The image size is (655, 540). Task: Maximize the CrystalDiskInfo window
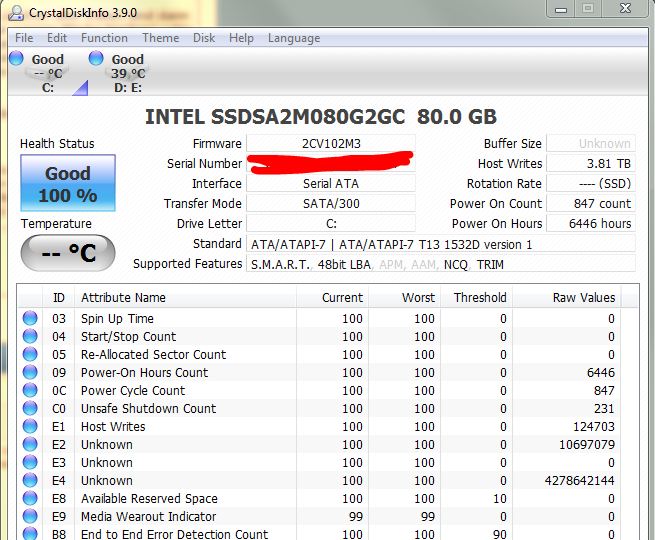coord(588,9)
